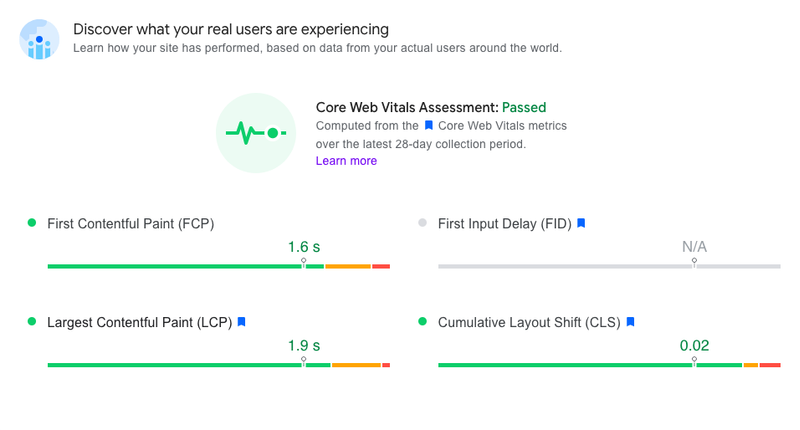Click the blue bookmark beside Core Web Vitals metrics
The width and height of the screenshot is (800, 430).
pos(429,125)
